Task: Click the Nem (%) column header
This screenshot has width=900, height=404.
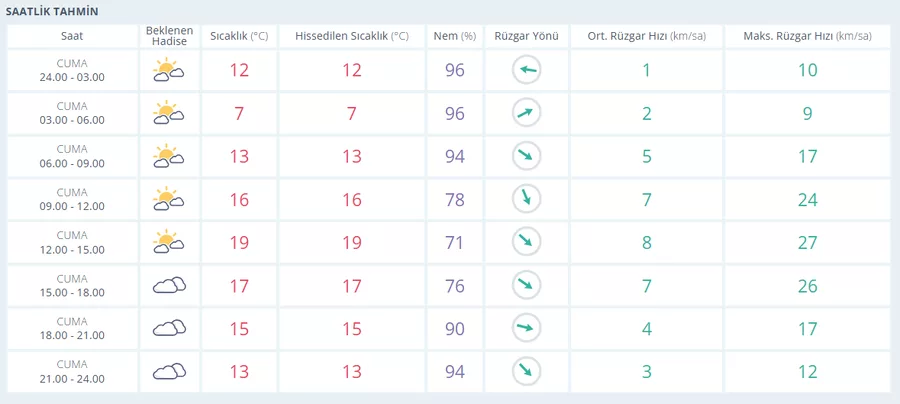Action: pos(454,36)
